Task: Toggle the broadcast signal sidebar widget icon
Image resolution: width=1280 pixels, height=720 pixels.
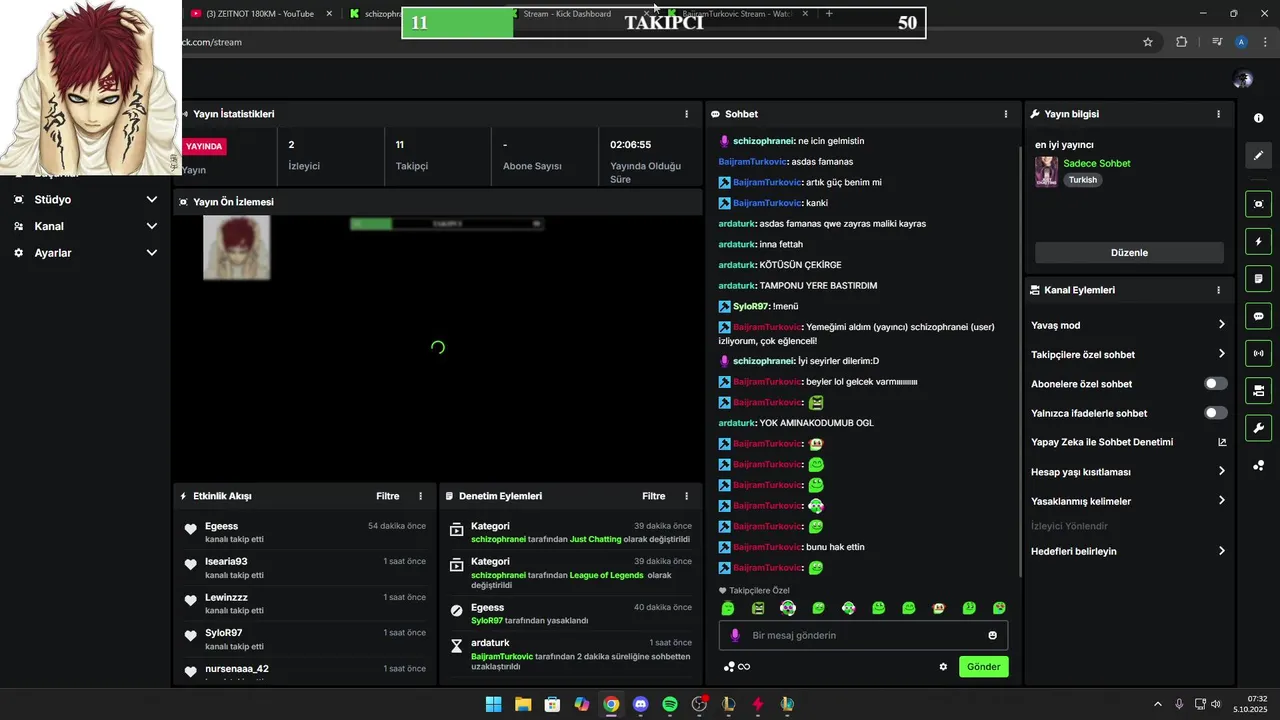Action: coord(1258,353)
